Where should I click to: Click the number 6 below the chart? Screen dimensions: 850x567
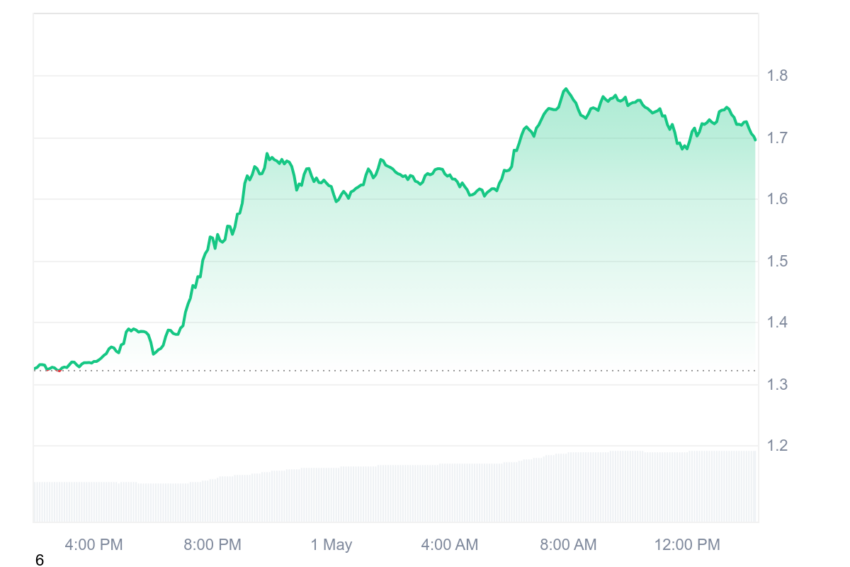[39, 560]
